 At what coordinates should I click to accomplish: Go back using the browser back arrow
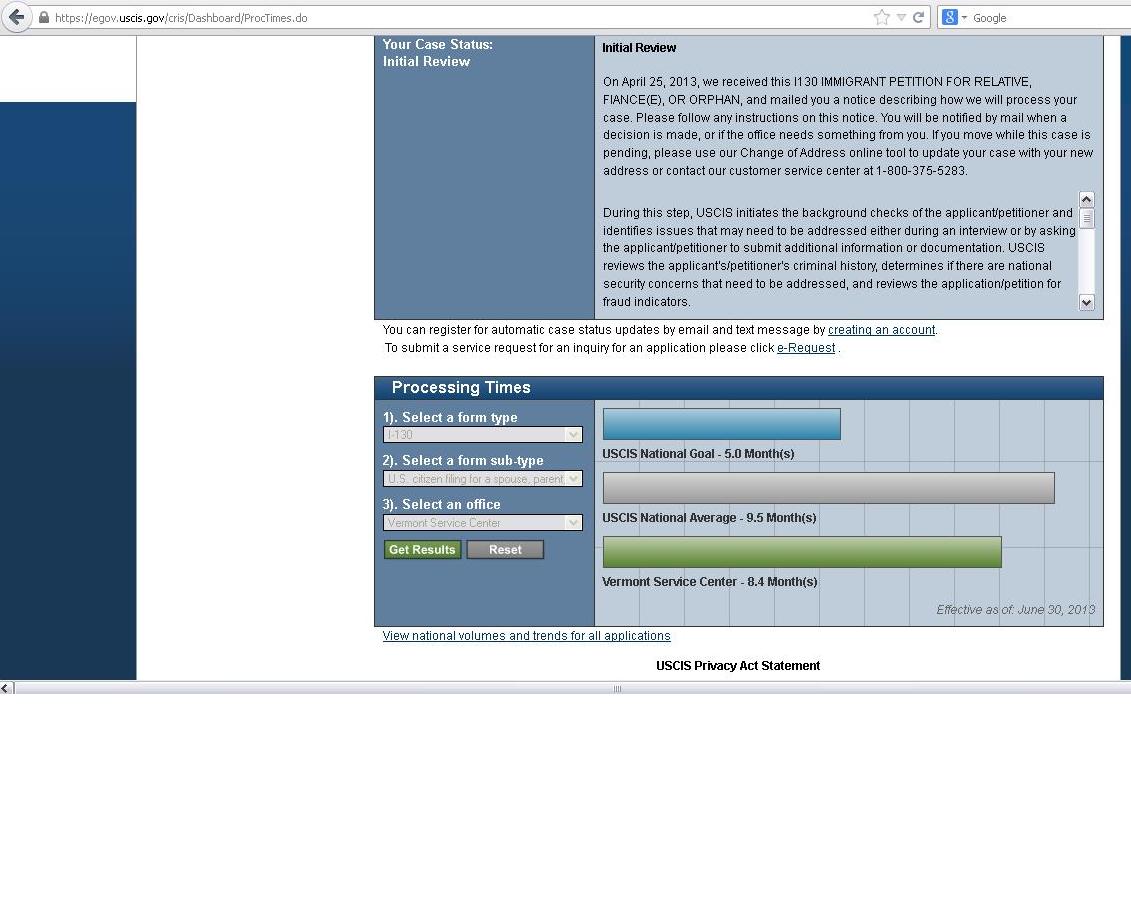(x=17, y=17)
